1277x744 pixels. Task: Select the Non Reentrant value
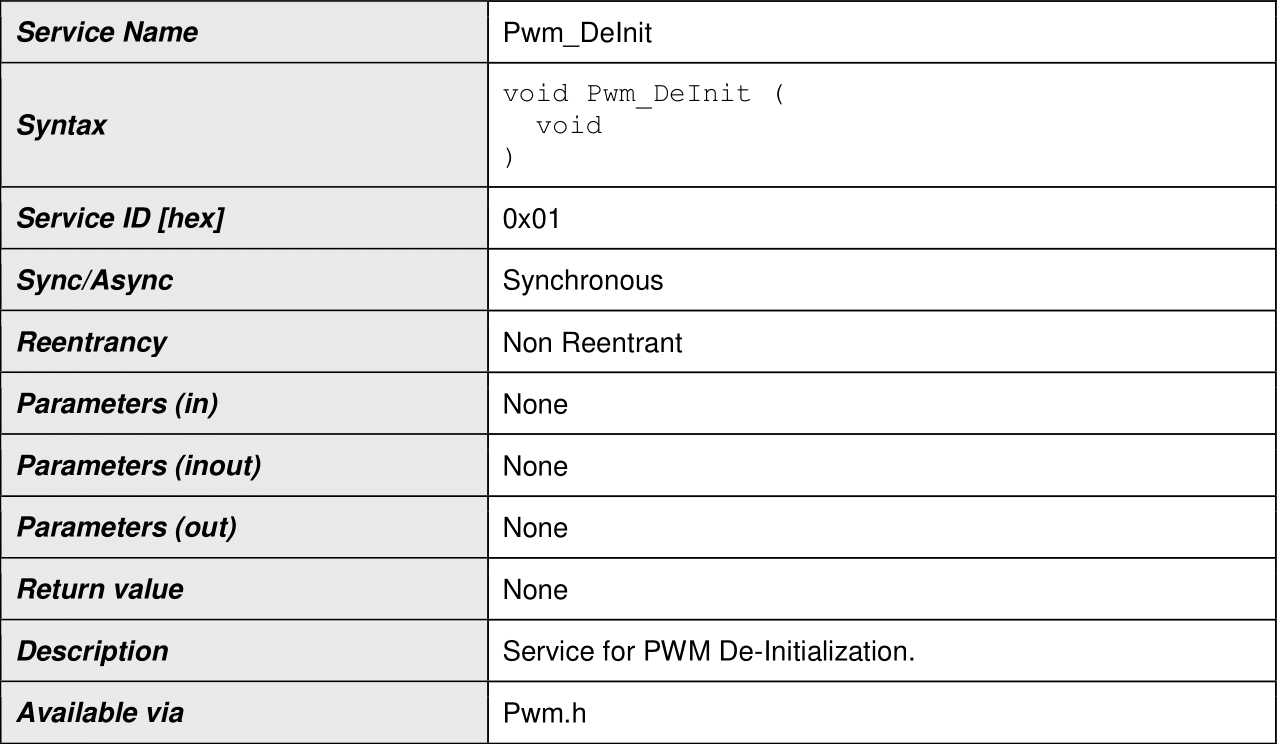coord(592,343)
